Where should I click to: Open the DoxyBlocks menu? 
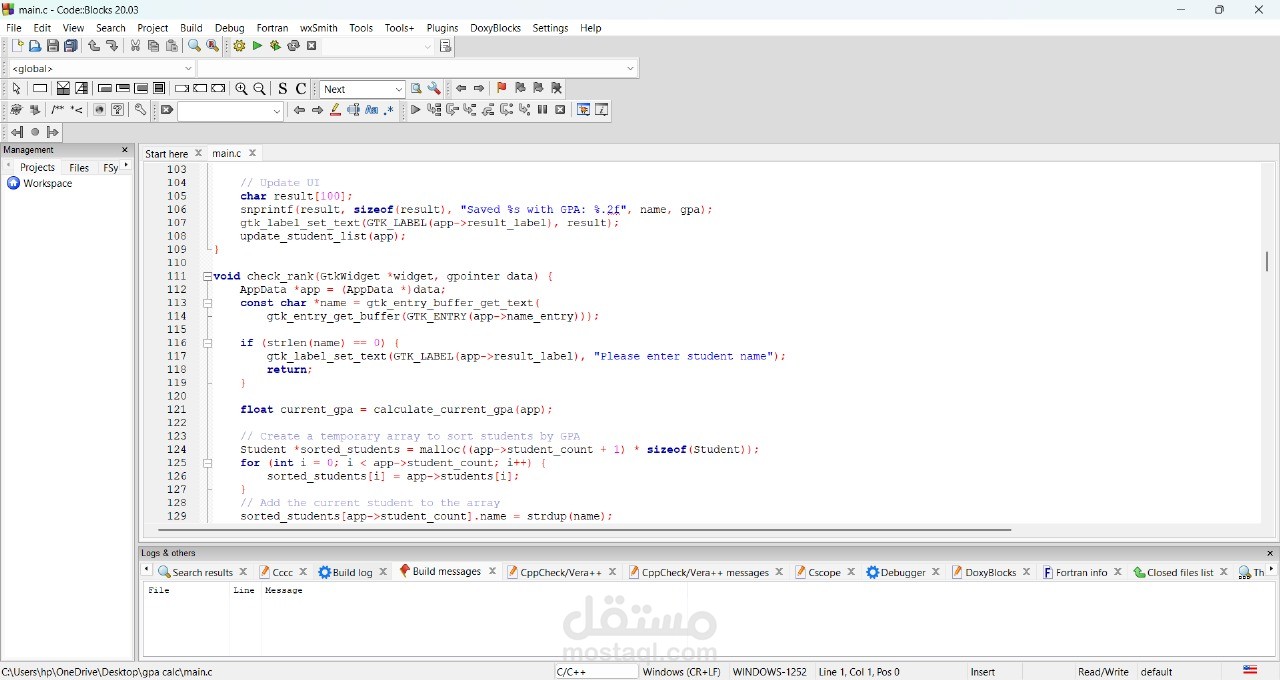(495, 28)
